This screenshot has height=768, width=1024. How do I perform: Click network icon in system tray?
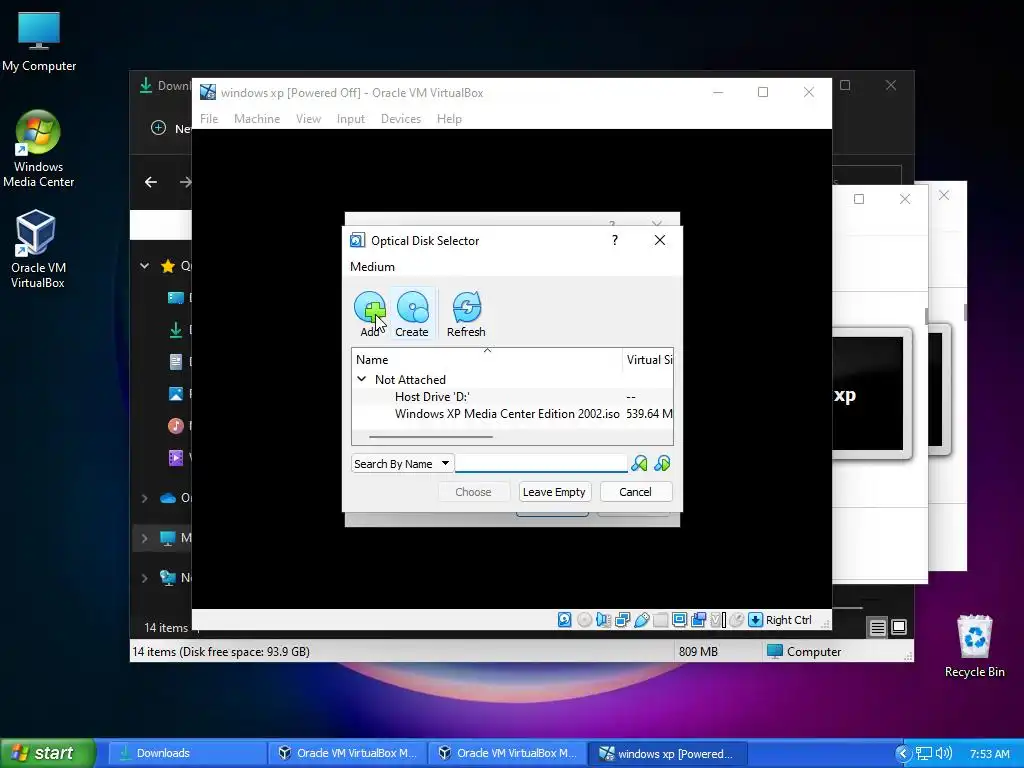pos(923,754)
